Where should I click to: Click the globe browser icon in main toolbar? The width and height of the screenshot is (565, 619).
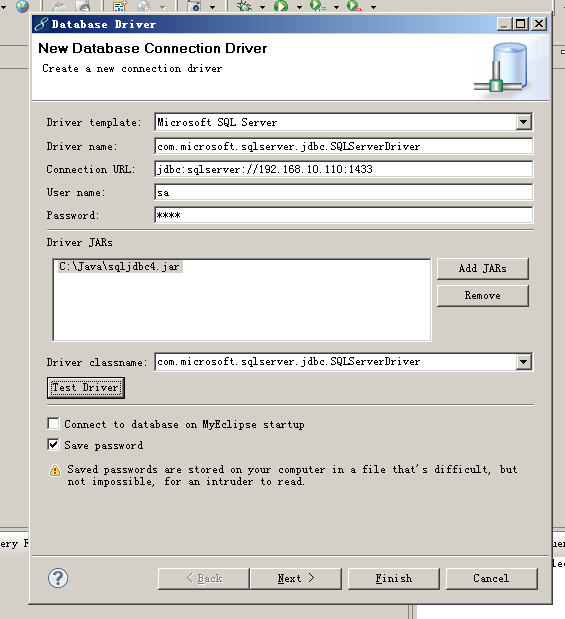coord(23,6)
